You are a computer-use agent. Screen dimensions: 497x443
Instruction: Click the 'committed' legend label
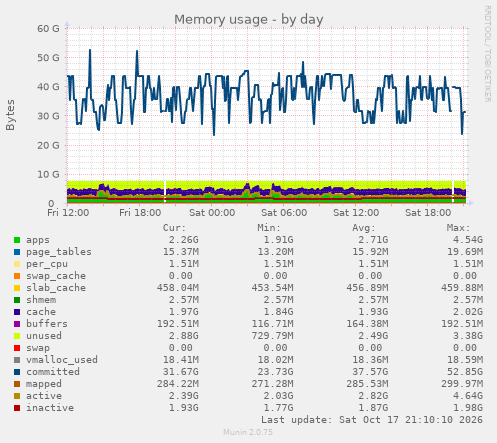coord(53,372)
